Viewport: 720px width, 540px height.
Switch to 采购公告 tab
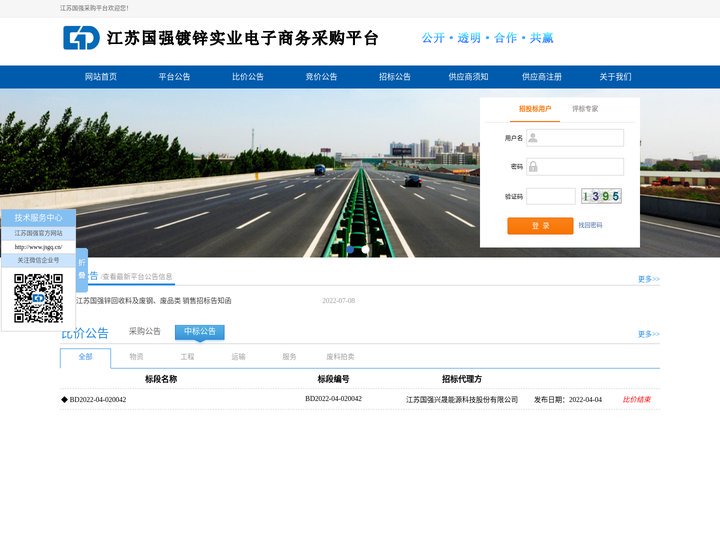click(x=145, y=331)
